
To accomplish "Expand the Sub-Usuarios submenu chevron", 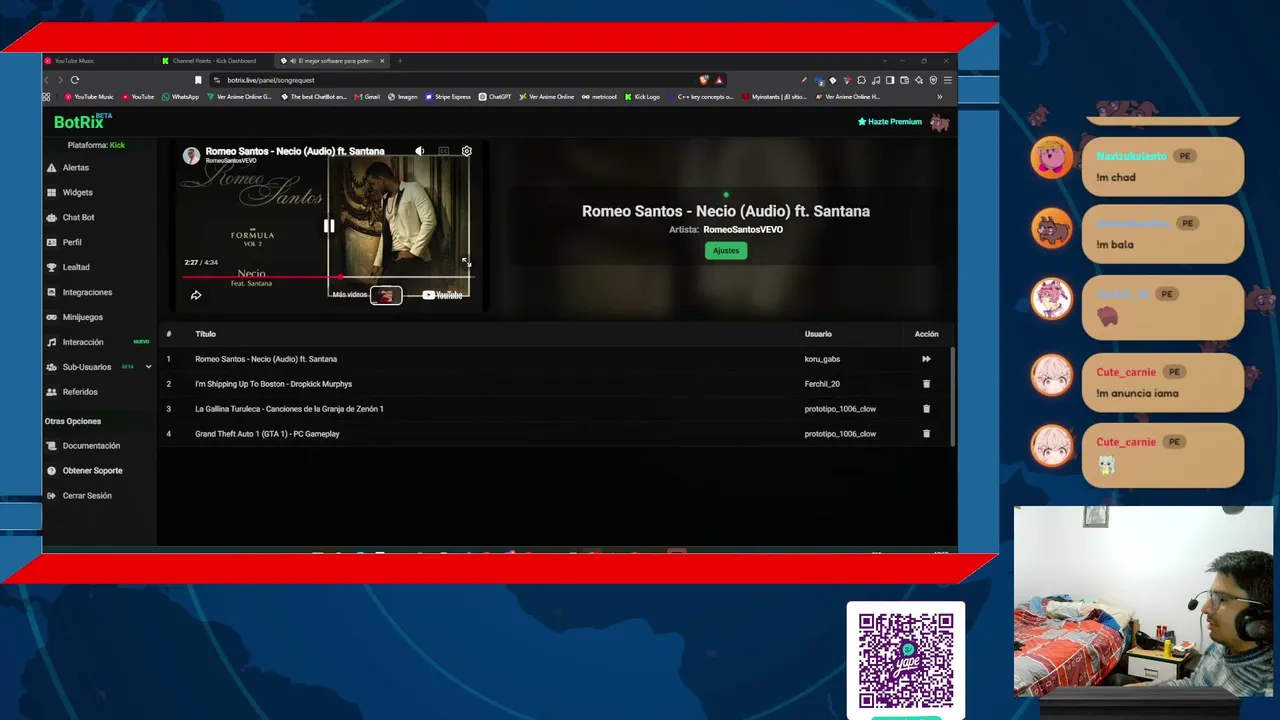I will point(148,367).
